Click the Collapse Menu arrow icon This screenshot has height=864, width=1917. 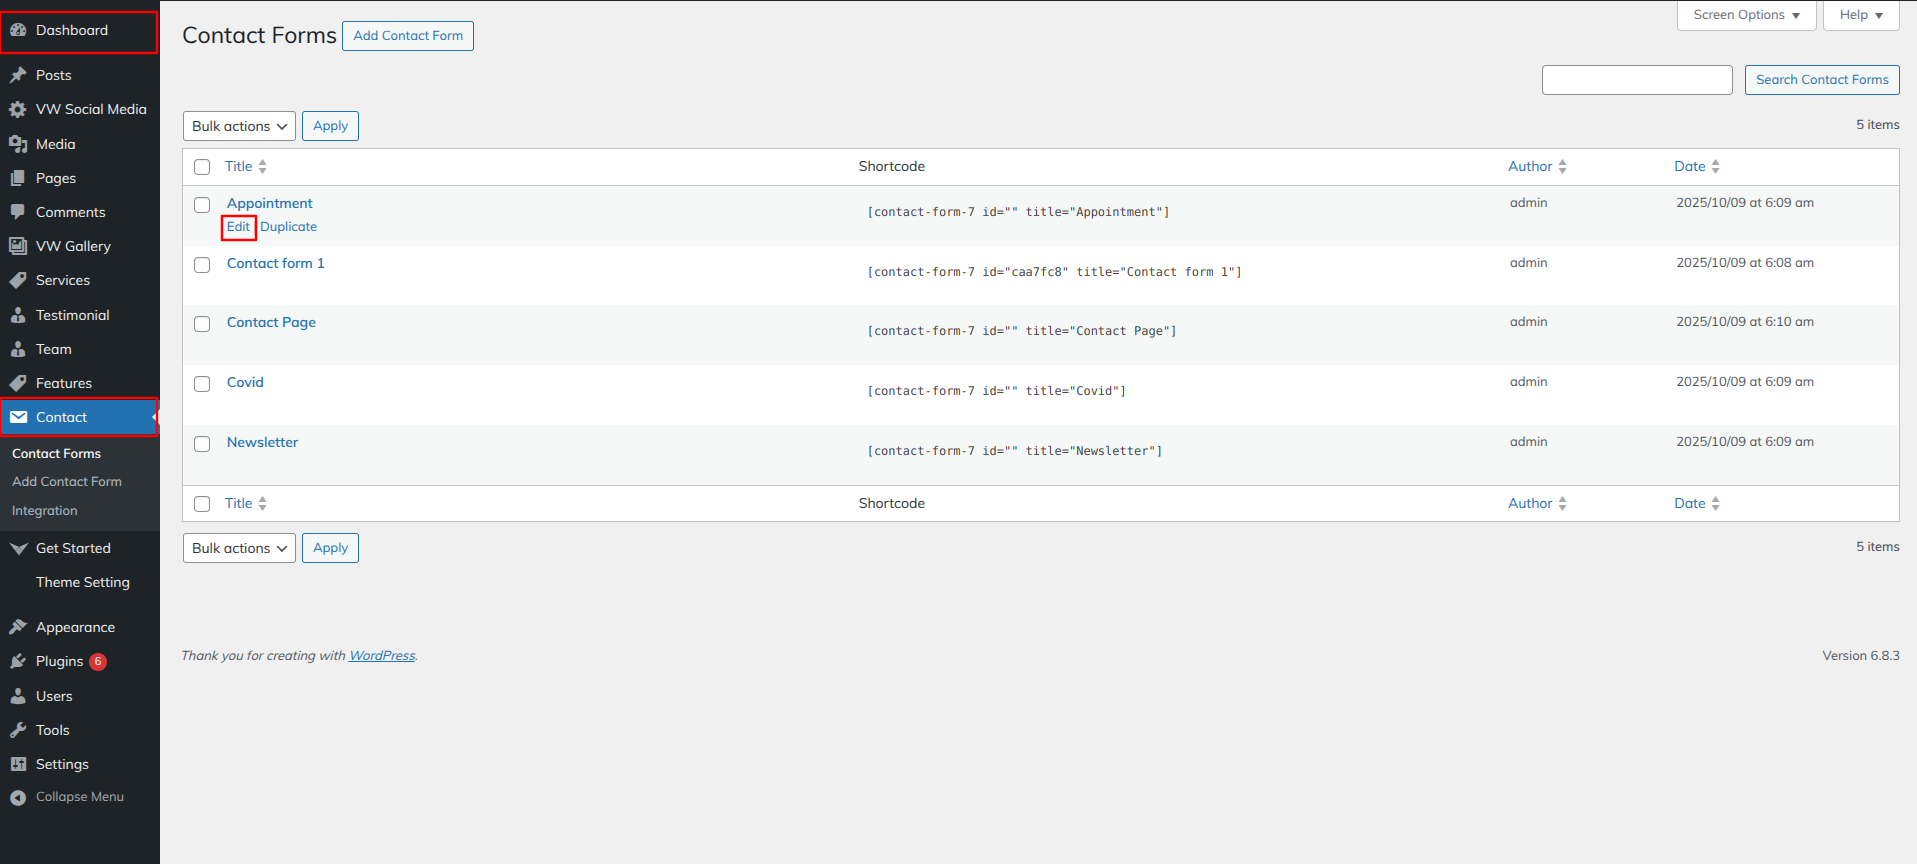[18, 797]
